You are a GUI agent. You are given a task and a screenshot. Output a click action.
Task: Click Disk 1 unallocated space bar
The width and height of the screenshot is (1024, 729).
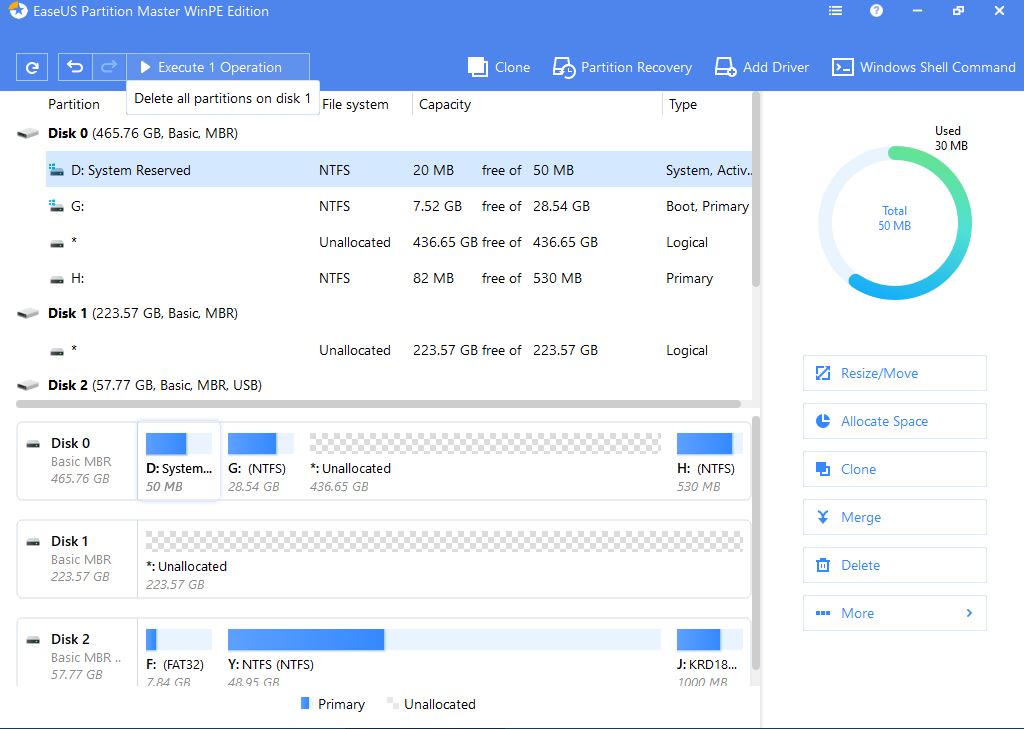click(444, 541)
